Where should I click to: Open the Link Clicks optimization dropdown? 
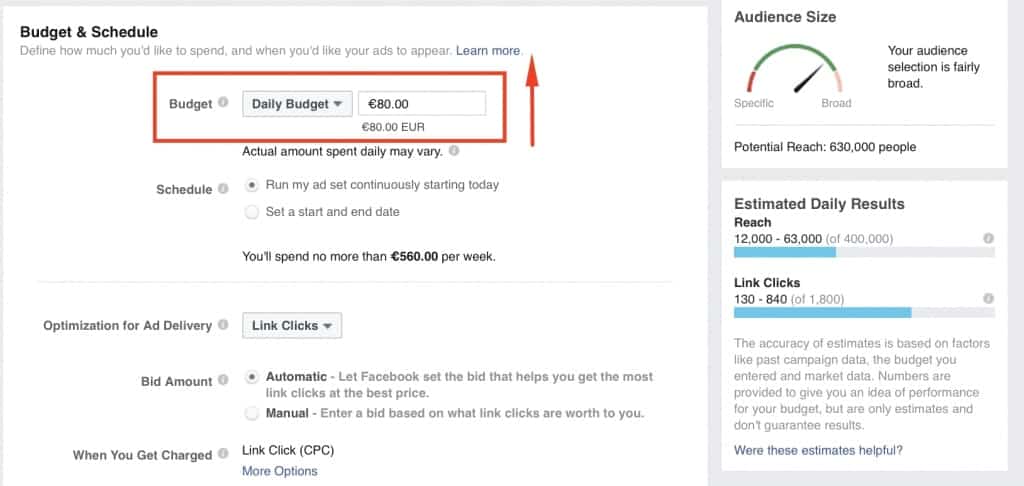pyautogui.click(x=292, y=325)
